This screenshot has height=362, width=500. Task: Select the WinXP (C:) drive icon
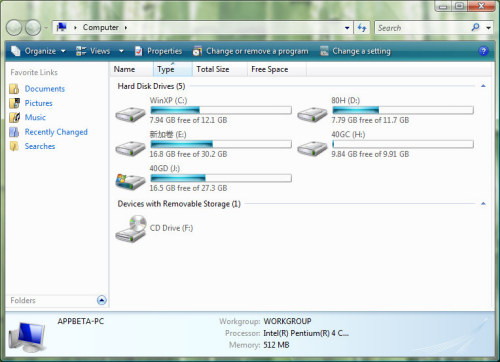click(130, 114)
